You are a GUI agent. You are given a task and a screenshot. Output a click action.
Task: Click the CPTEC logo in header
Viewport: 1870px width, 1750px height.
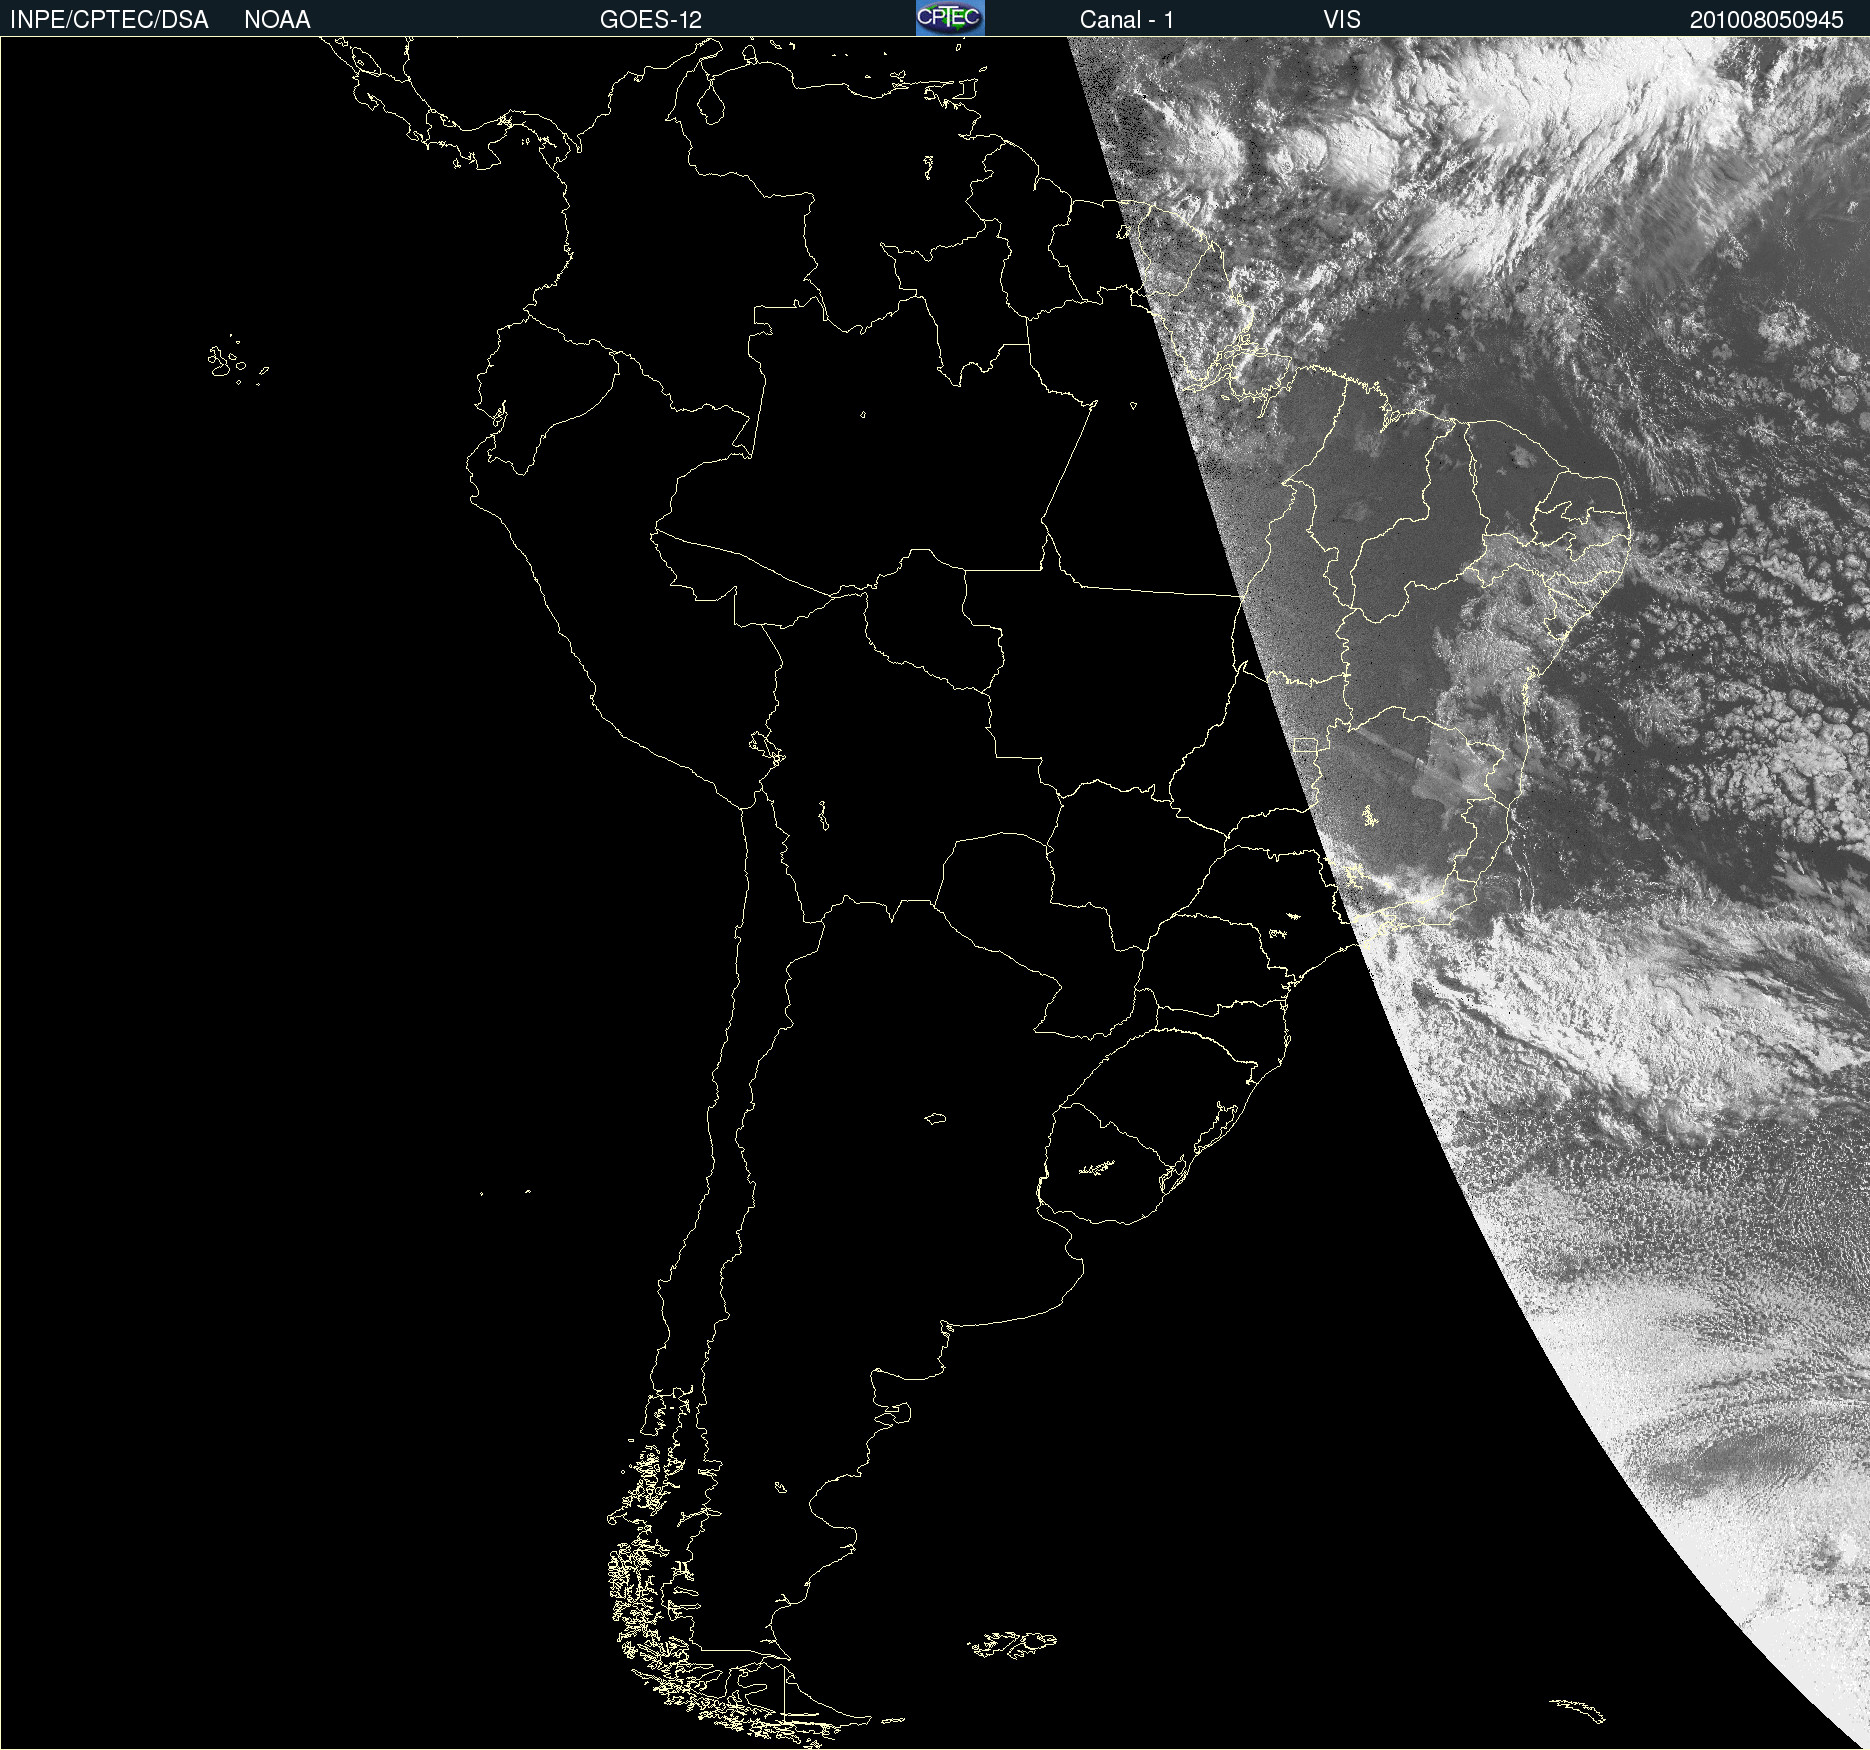pyautogui.click(x=950, y=18)
